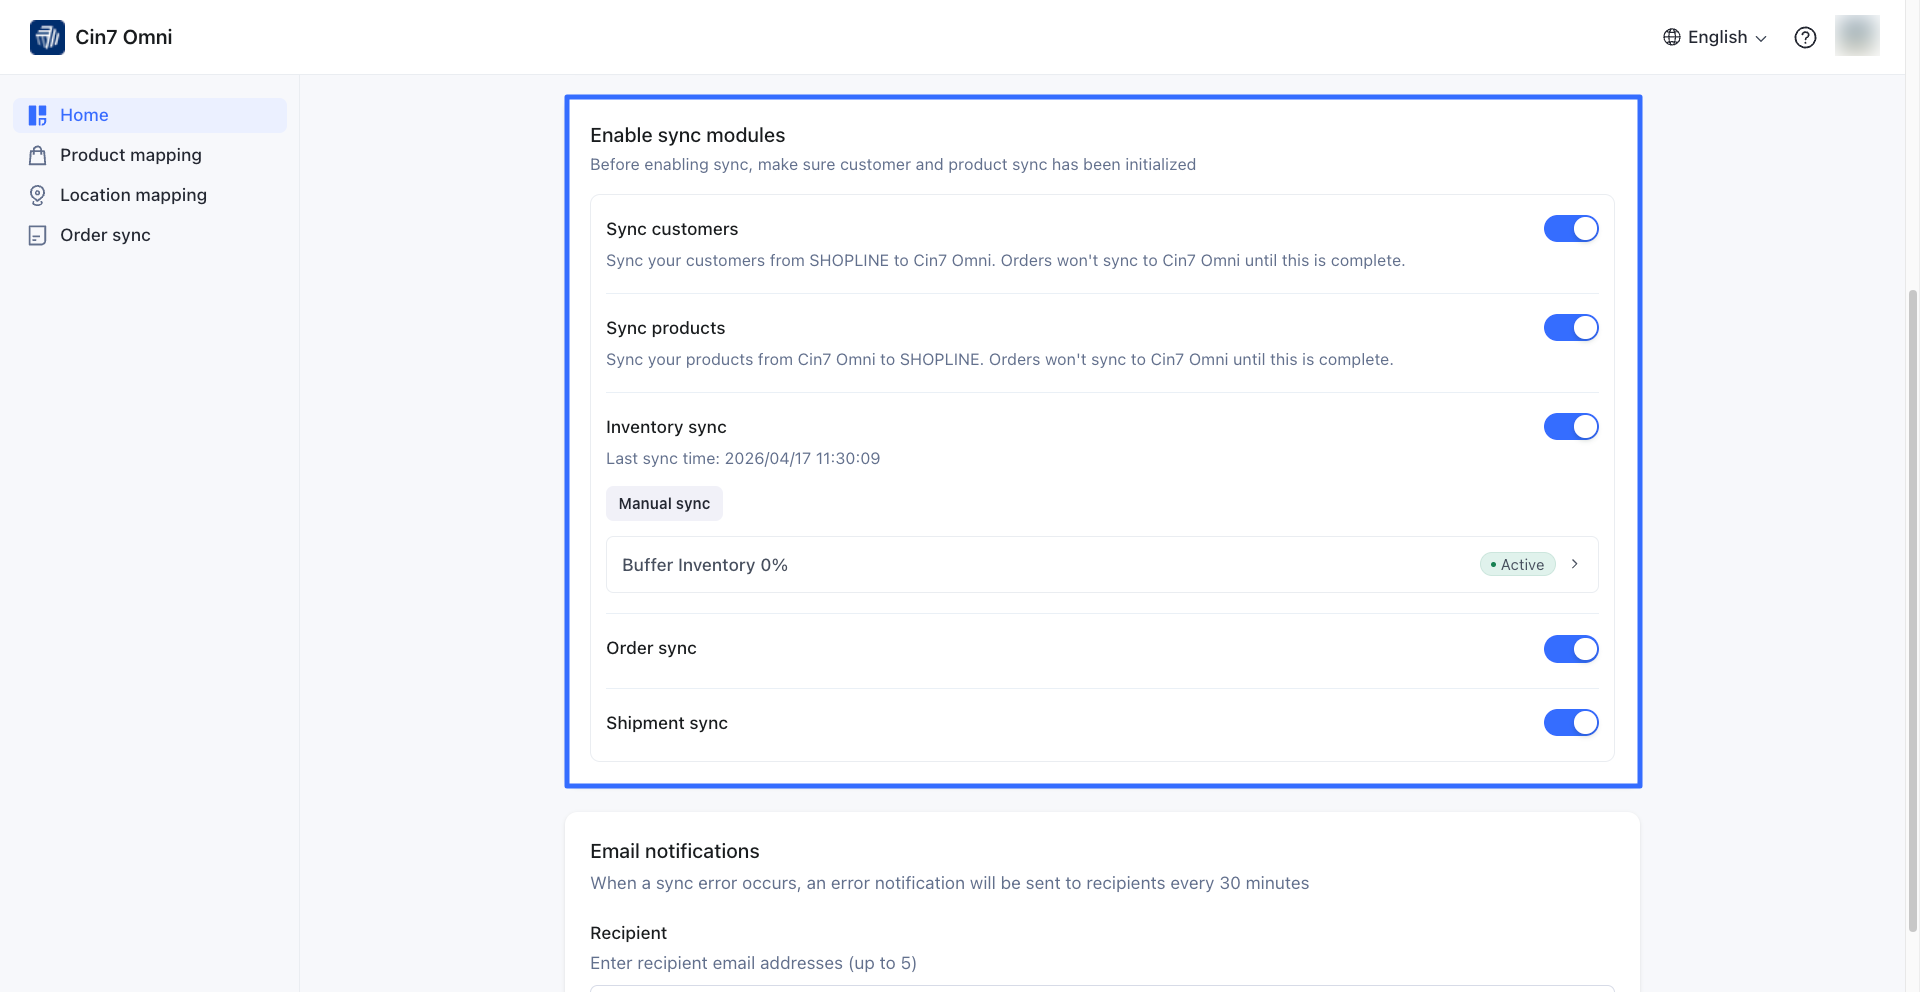Viewport: 1920px width, 992px height.
Task: Click the Sync products label
Action: (666, 328)
